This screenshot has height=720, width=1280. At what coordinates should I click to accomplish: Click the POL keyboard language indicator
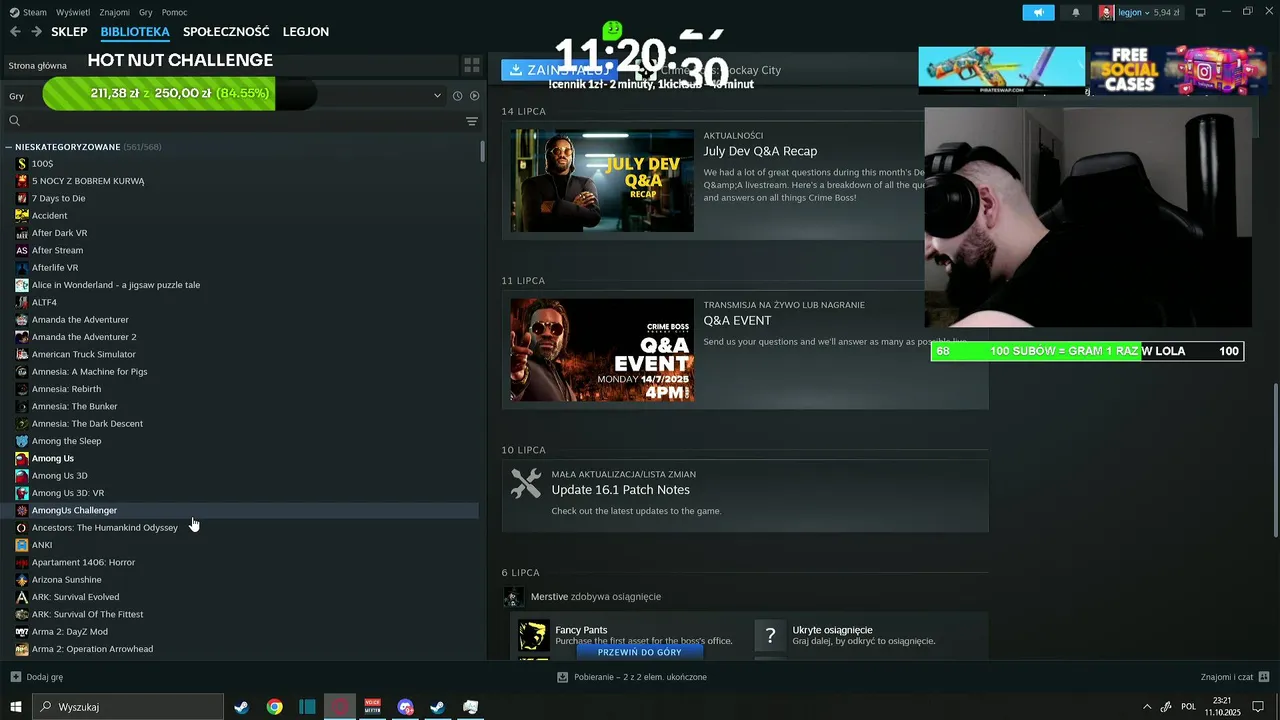(x=1189, y=707)
